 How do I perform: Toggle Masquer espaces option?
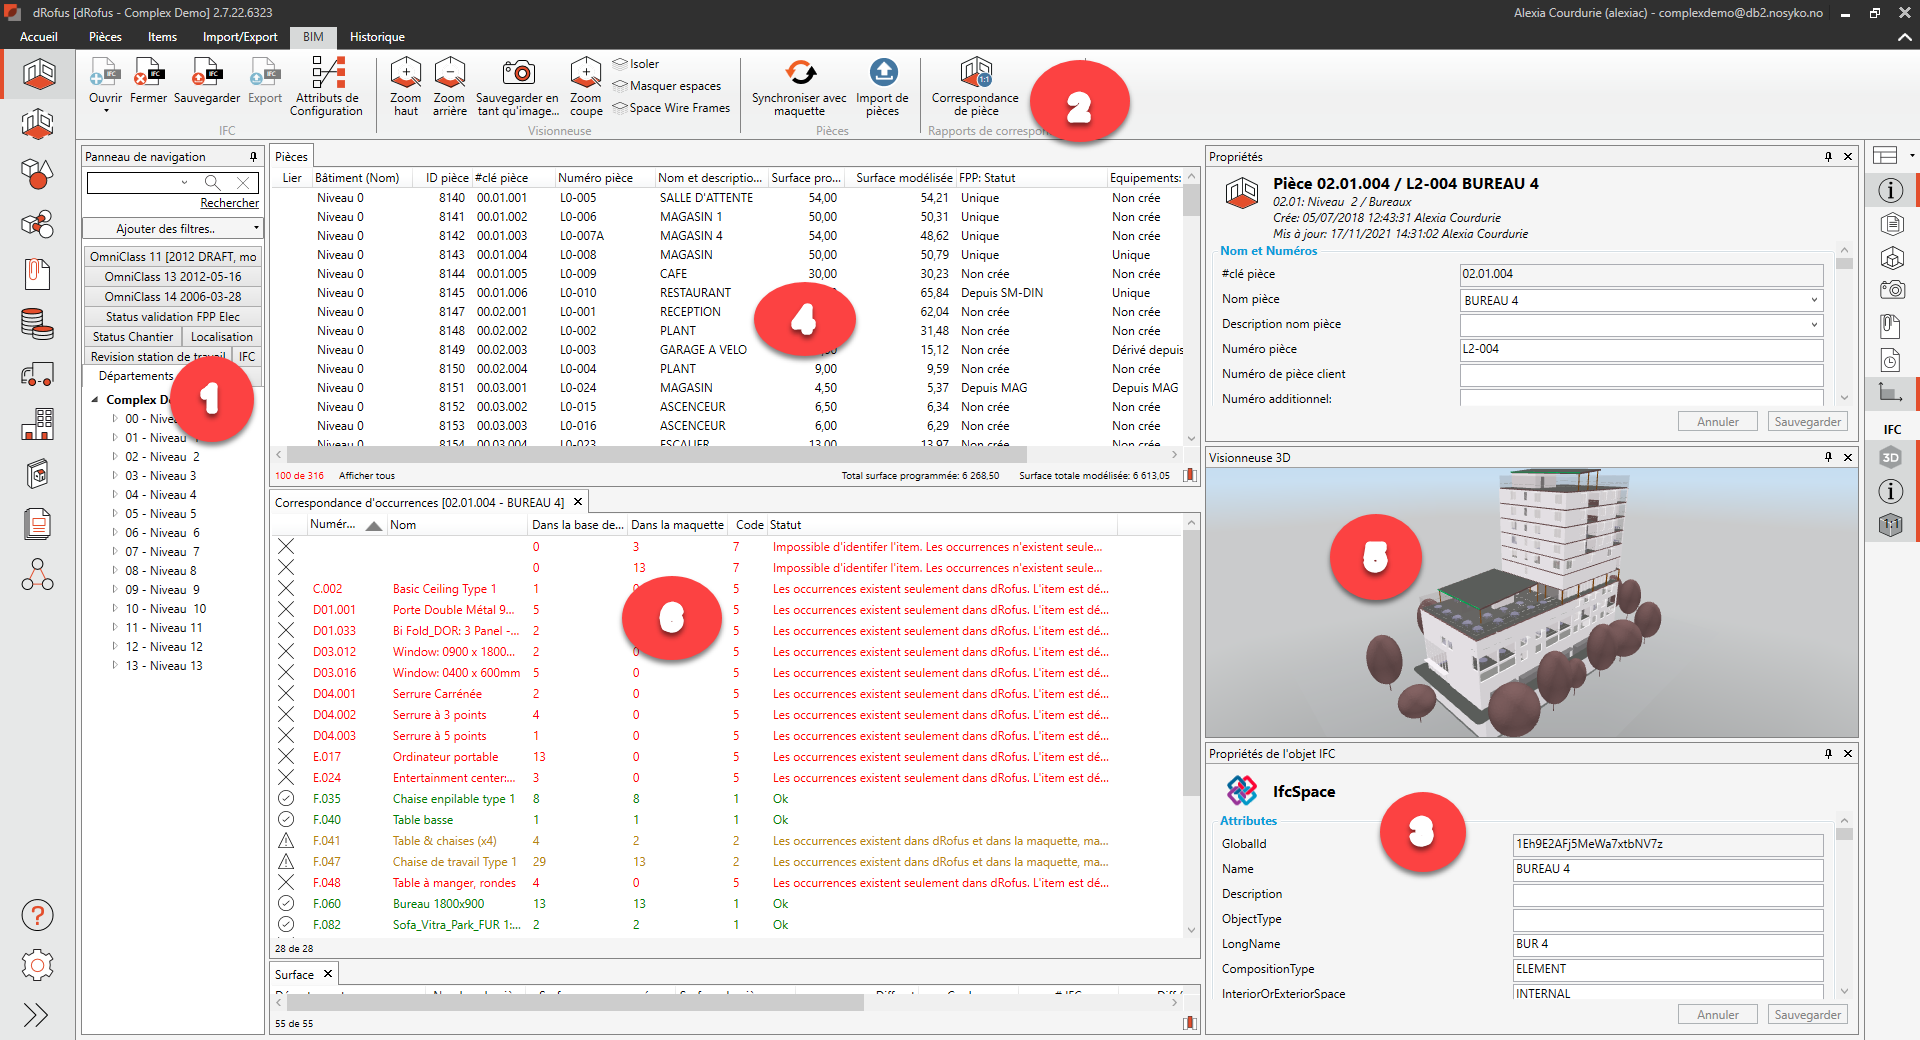674,86
